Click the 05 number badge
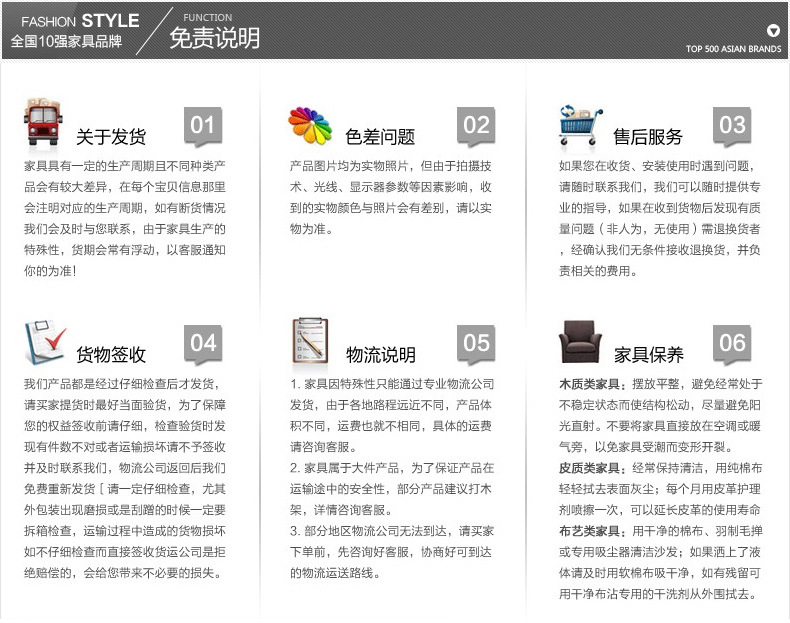The height and width of the screenshot is (623, 790). (476, 344)
